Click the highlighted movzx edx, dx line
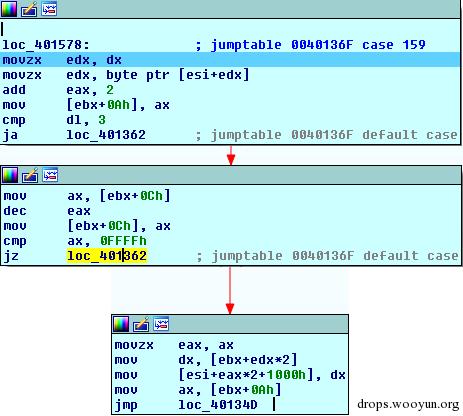Viewport: 463px width, 416px height. [231, 60]
